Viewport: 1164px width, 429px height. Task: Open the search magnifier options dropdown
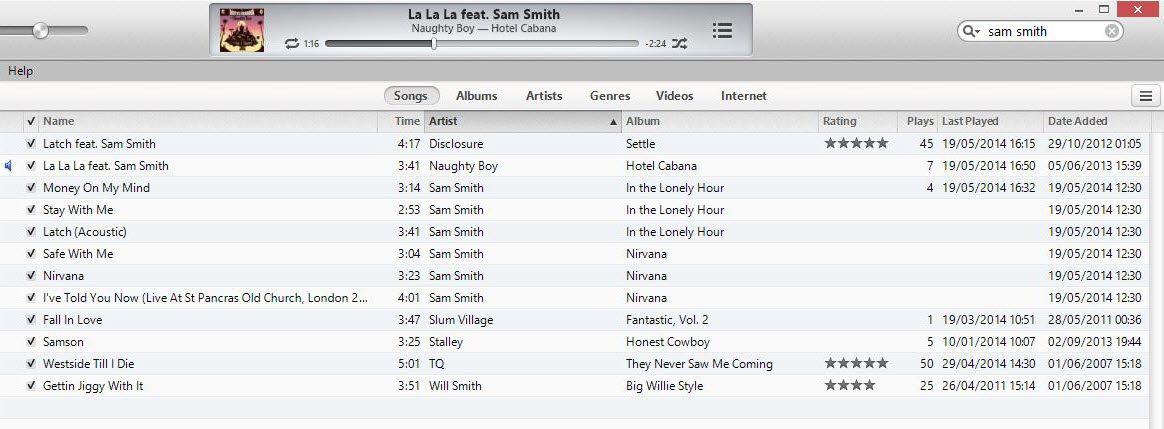click(971, 31)
